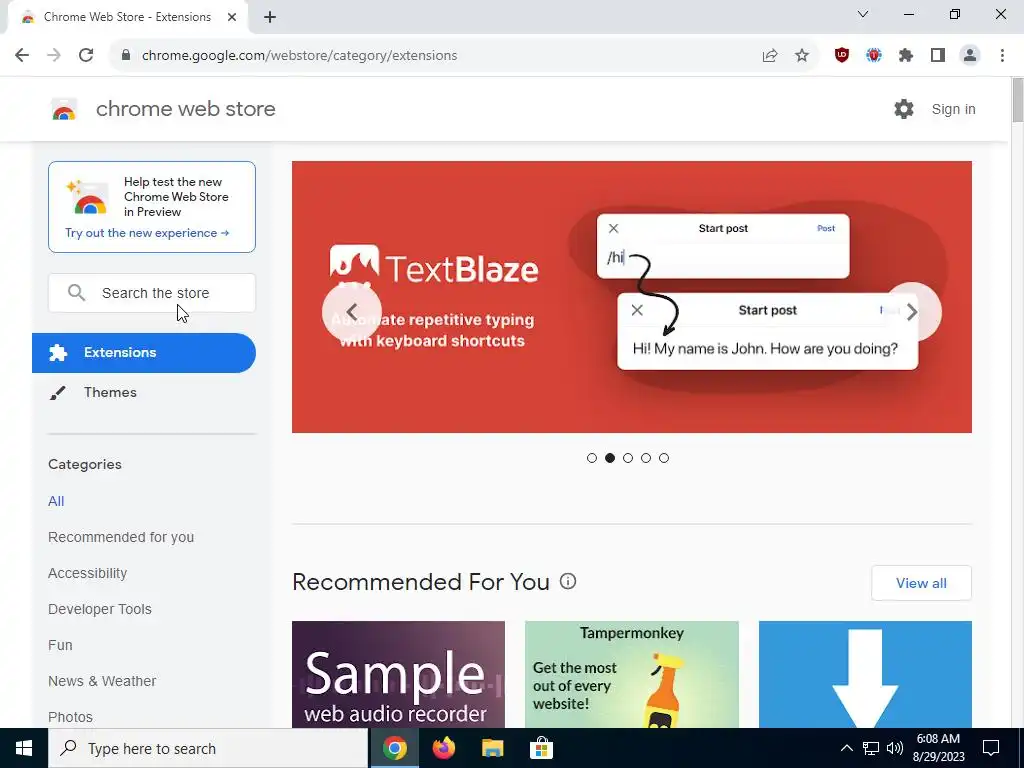Open Chrome from the taskbar
Screen dimensions: 1024x768
(394, 748)
